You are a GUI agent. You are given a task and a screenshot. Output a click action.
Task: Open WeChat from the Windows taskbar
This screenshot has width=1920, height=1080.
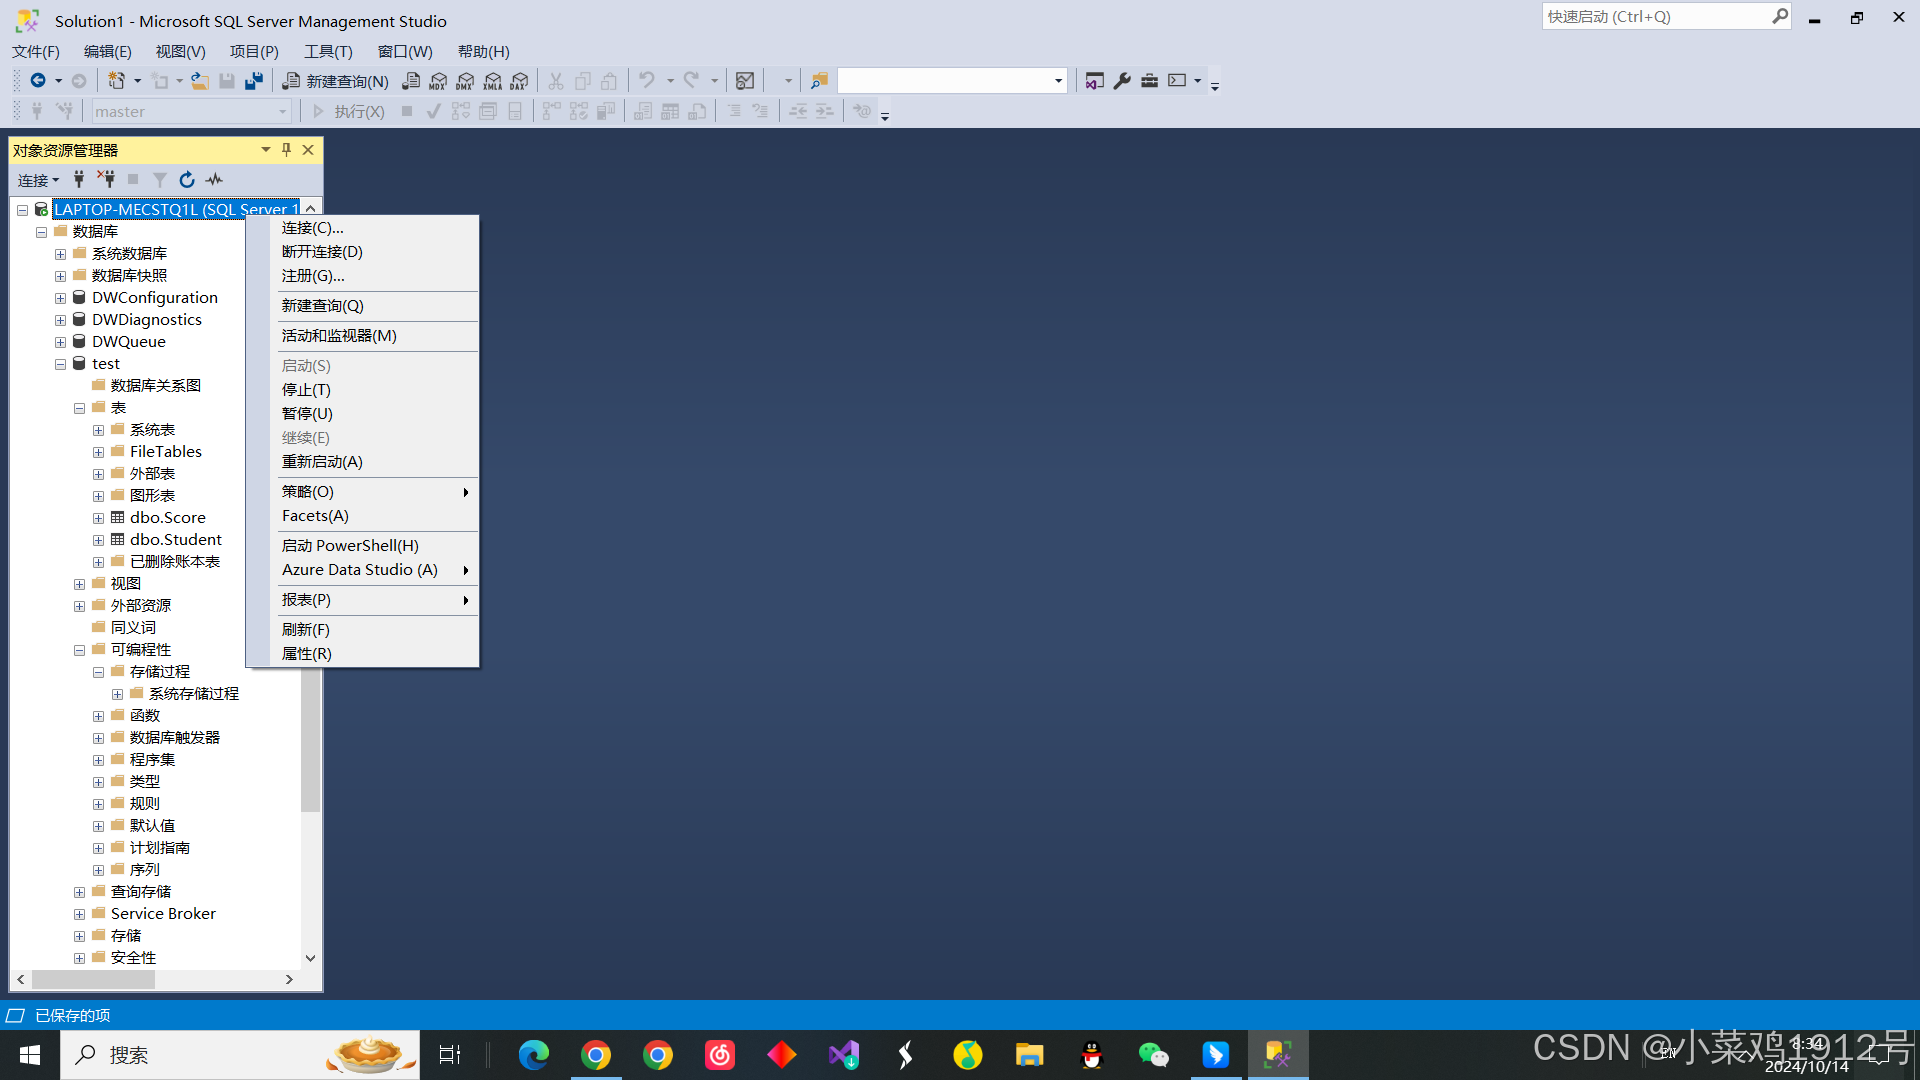click(1153, 1055)
